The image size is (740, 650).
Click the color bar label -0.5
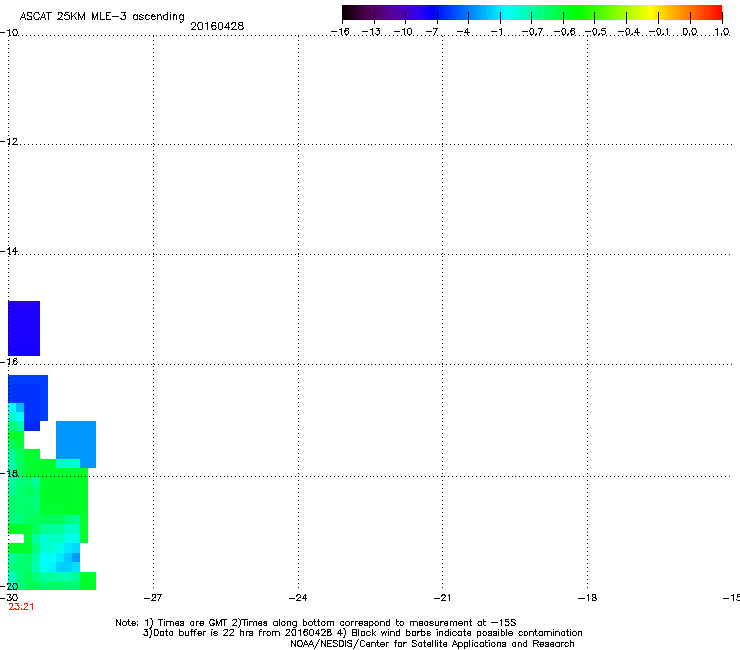(x=596, y=32)
